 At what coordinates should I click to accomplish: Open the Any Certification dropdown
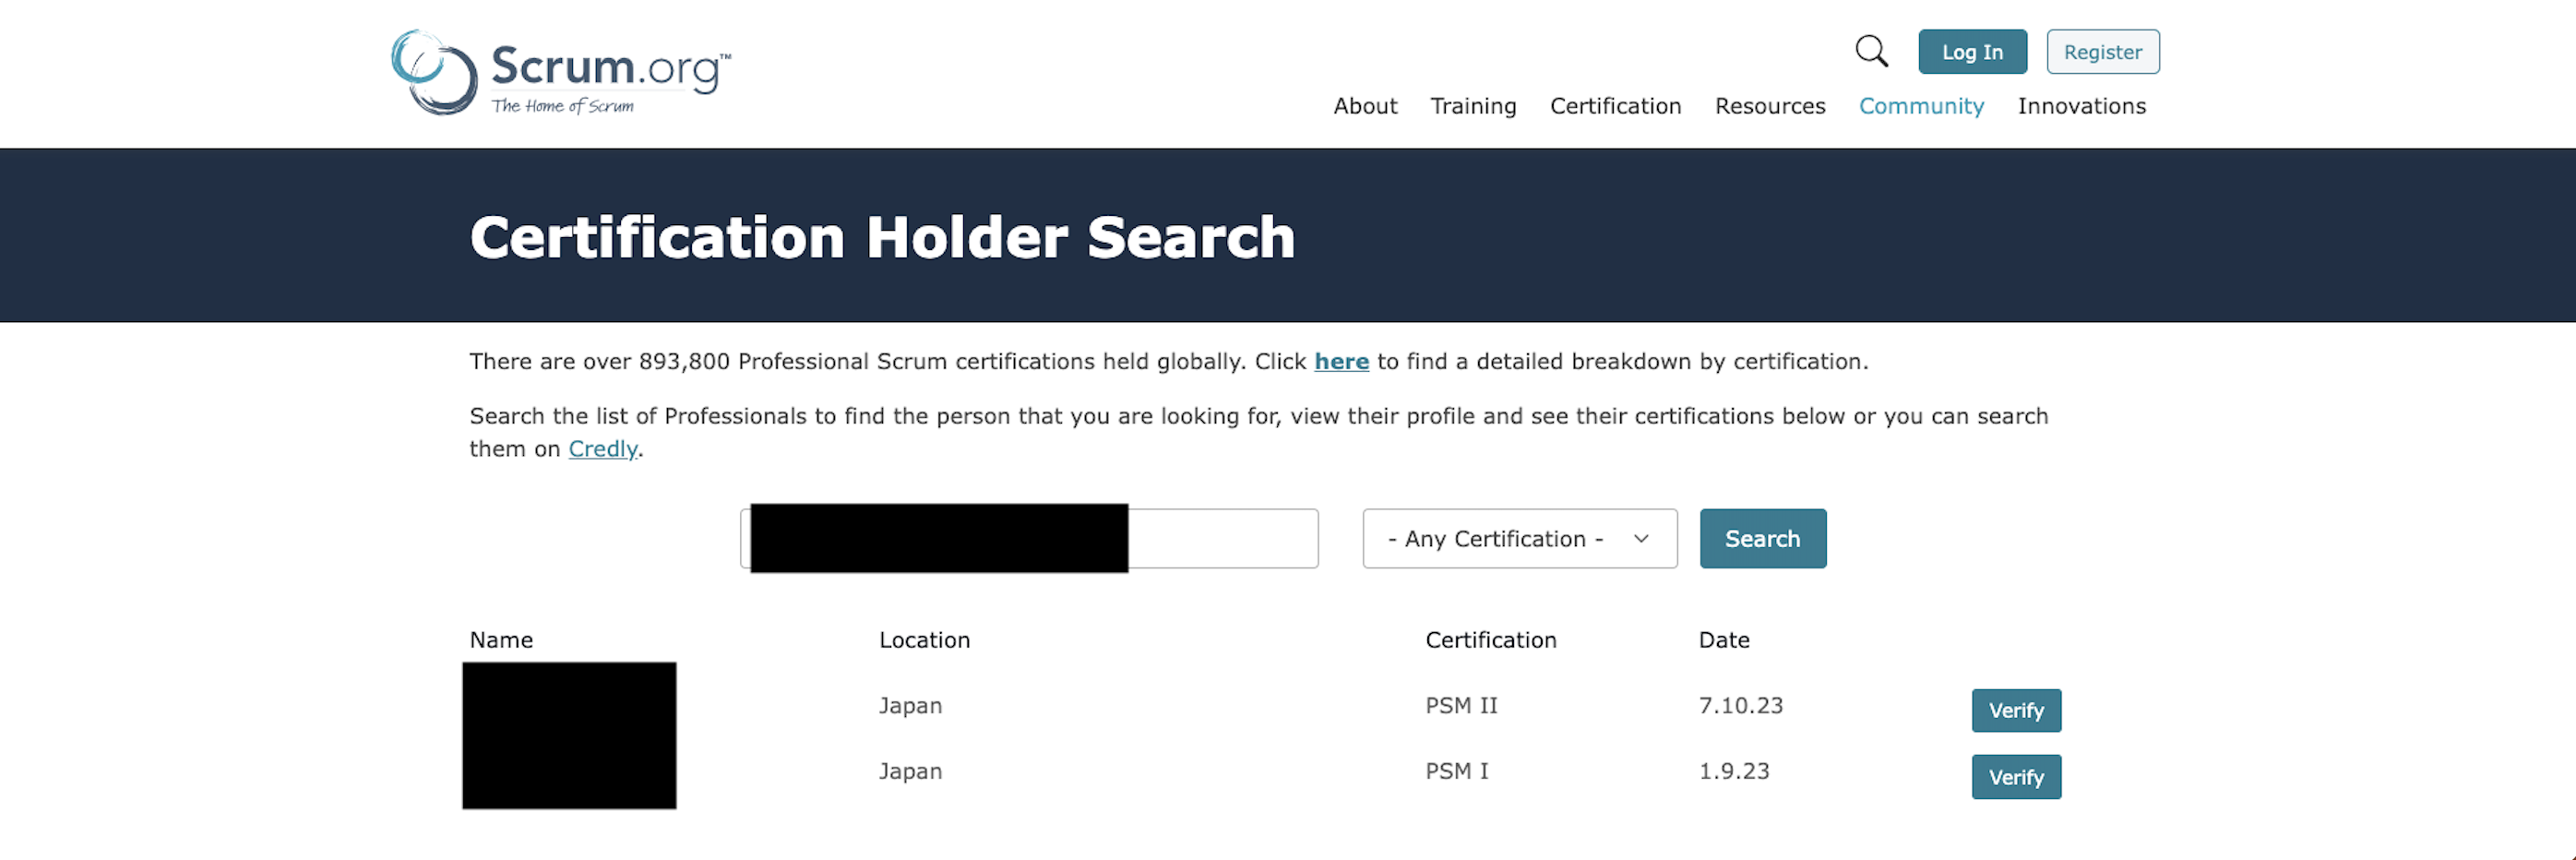click(x=1518, y=539)
